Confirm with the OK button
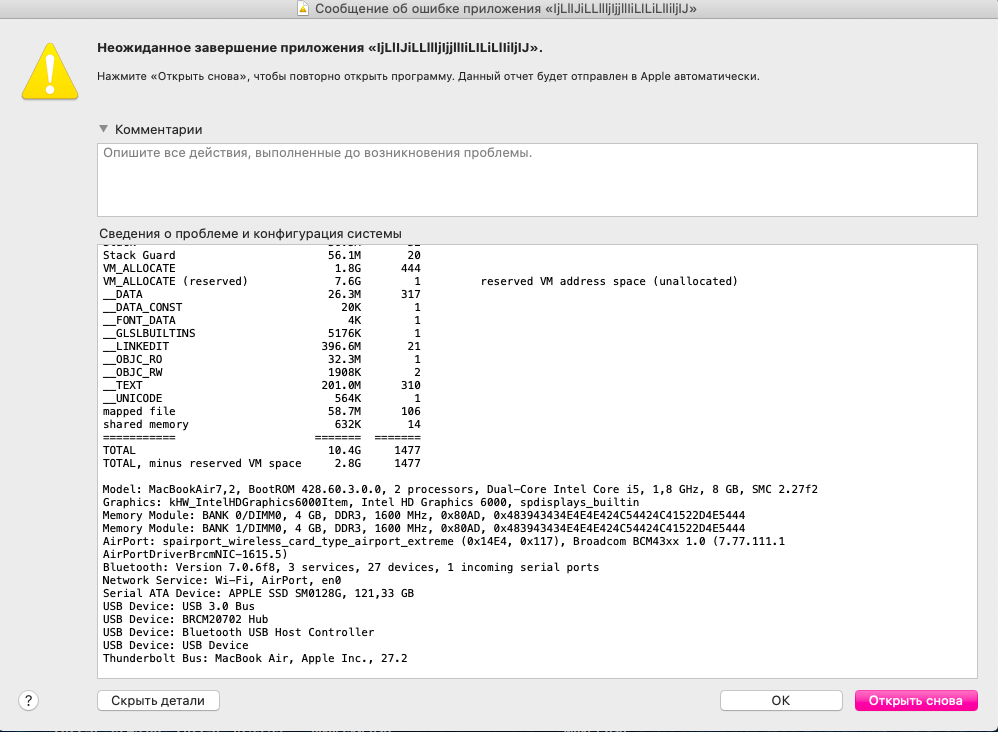Screen dimensions: 998x732 tap(780, 701)
